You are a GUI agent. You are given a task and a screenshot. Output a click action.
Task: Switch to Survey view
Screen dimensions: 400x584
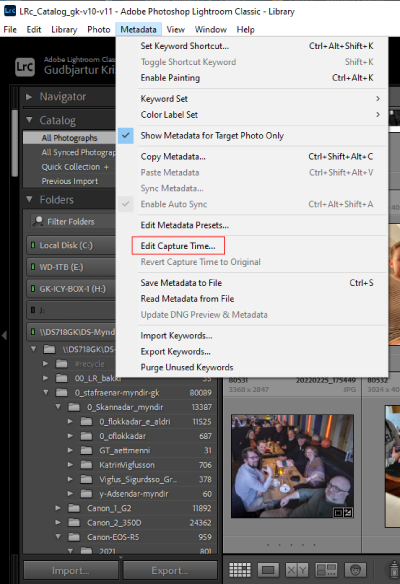(x=326, y=569)
